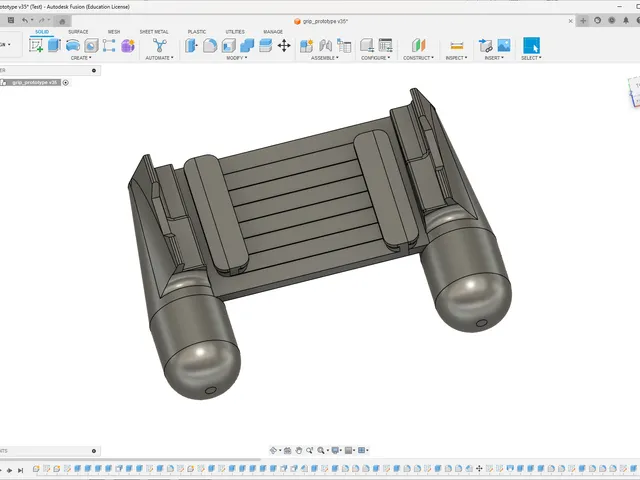The width and height of the screenshot is (640, 480).
Task: Click the ViewCube in the corner
Action: pos(634,92)
